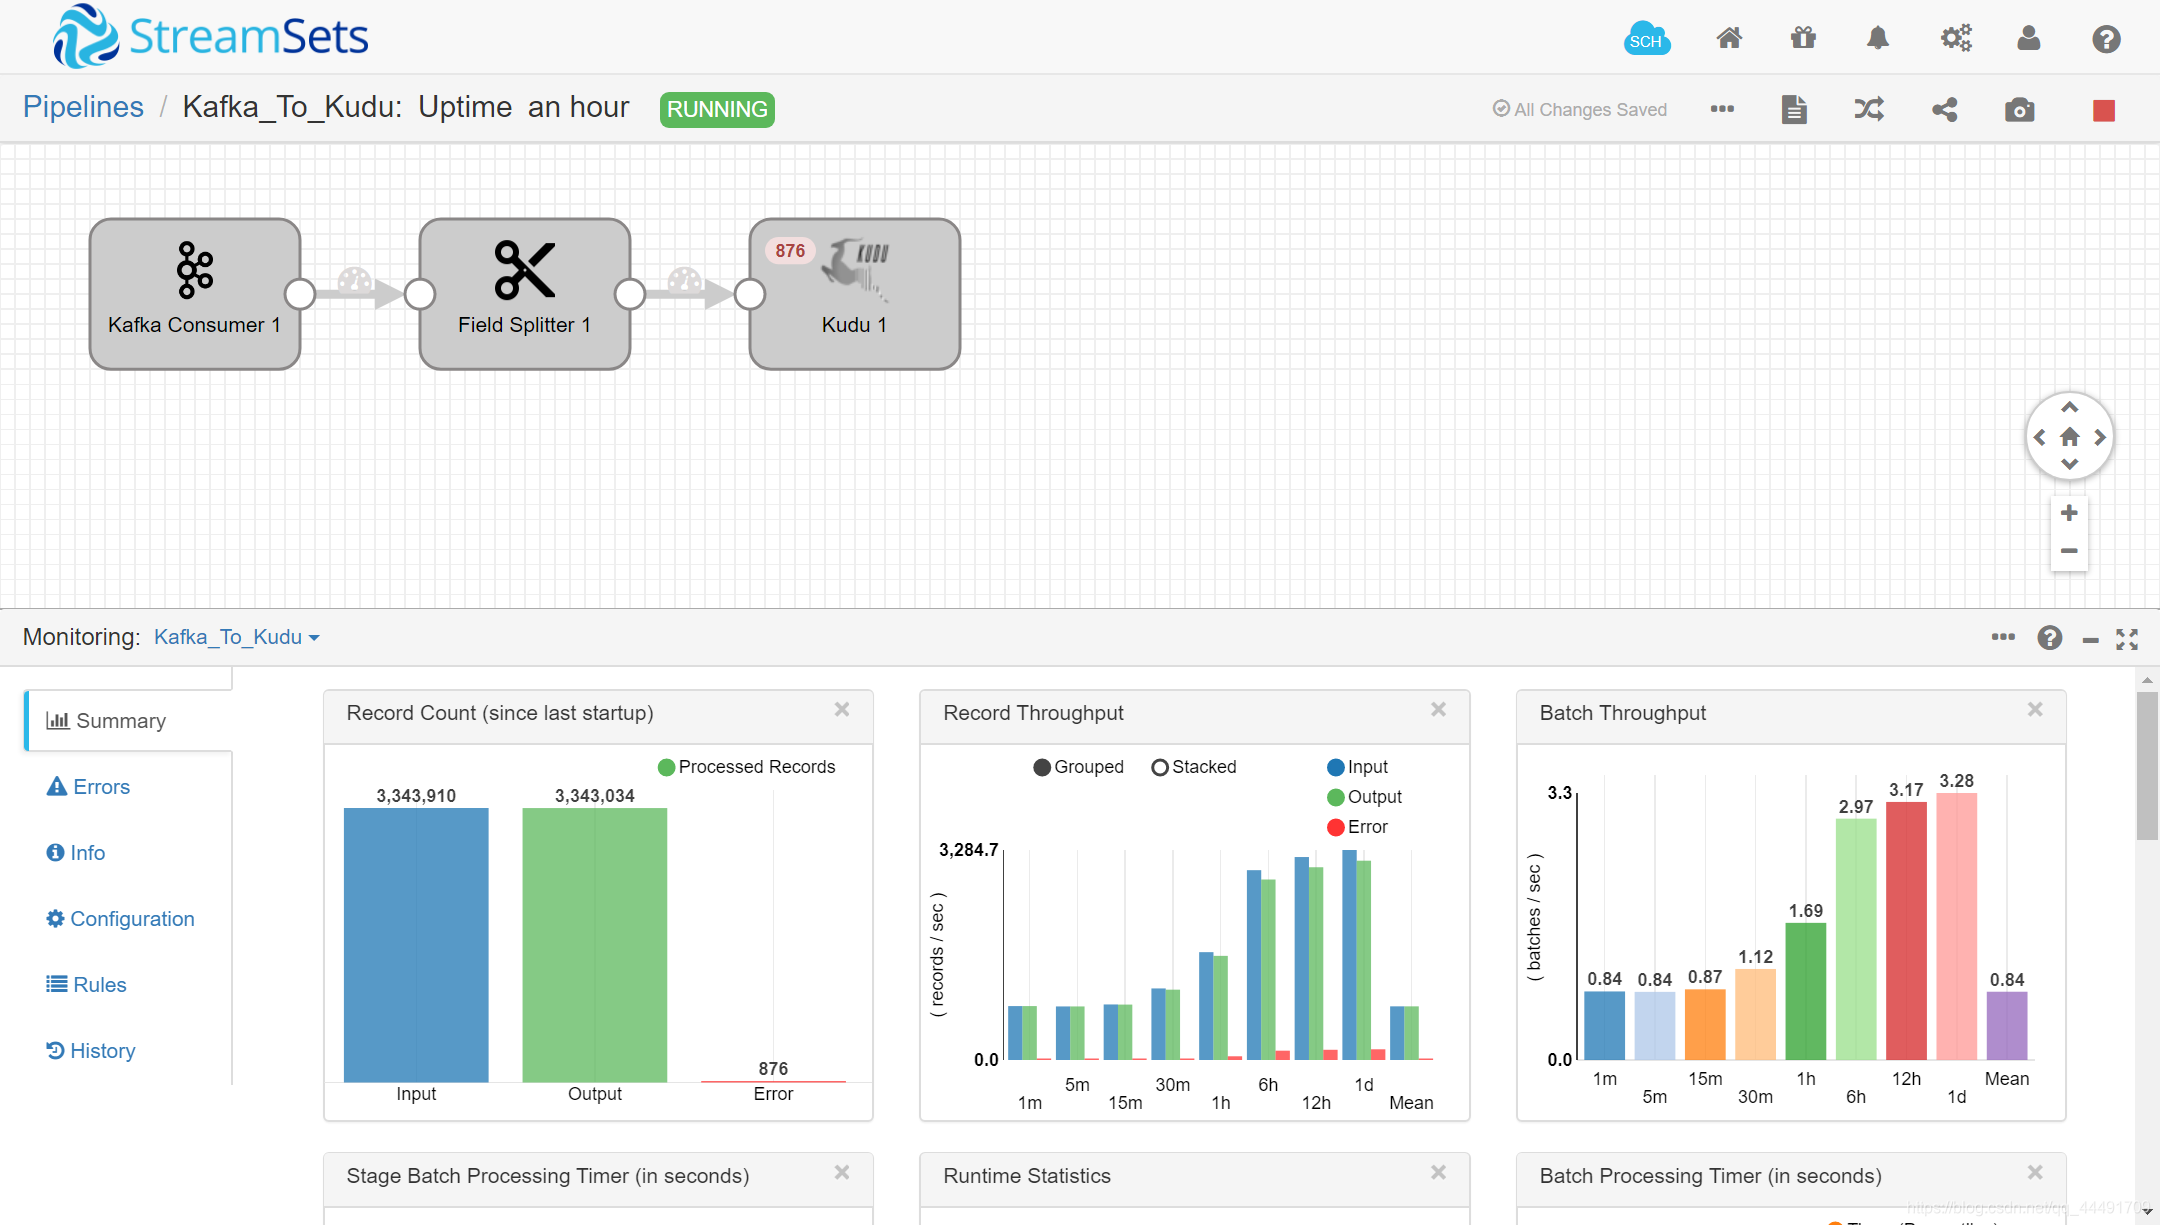Expand the pipeline actions ellipsis menu

(1721, 108)
